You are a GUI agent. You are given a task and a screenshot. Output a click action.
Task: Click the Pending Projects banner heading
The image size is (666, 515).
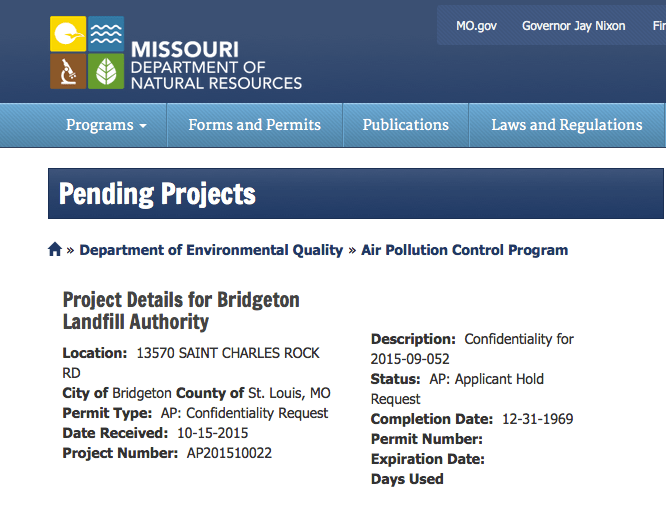pos(157,193)
